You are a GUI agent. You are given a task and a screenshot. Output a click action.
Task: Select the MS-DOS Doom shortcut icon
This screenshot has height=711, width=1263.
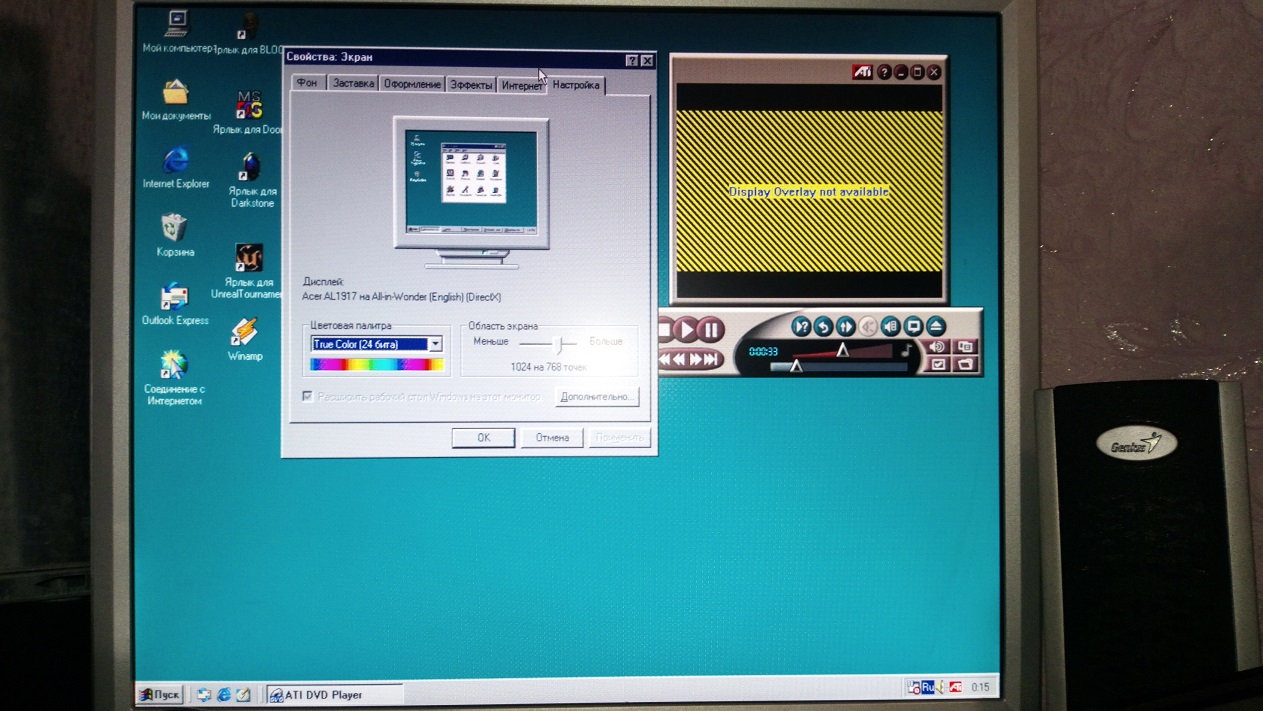point(249,111)
